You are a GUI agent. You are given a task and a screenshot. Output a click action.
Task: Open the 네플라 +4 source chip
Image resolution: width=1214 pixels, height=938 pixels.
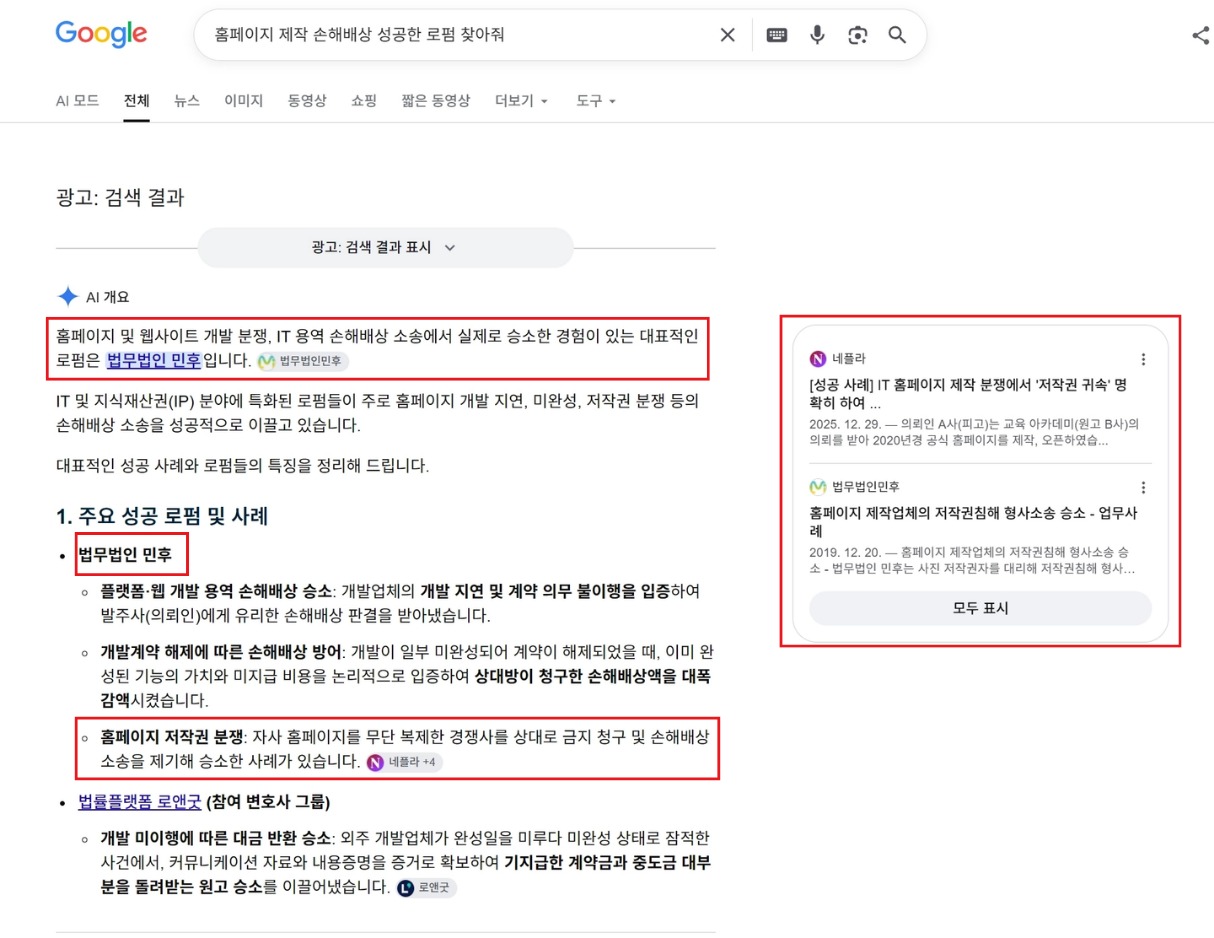coord(403,762)
